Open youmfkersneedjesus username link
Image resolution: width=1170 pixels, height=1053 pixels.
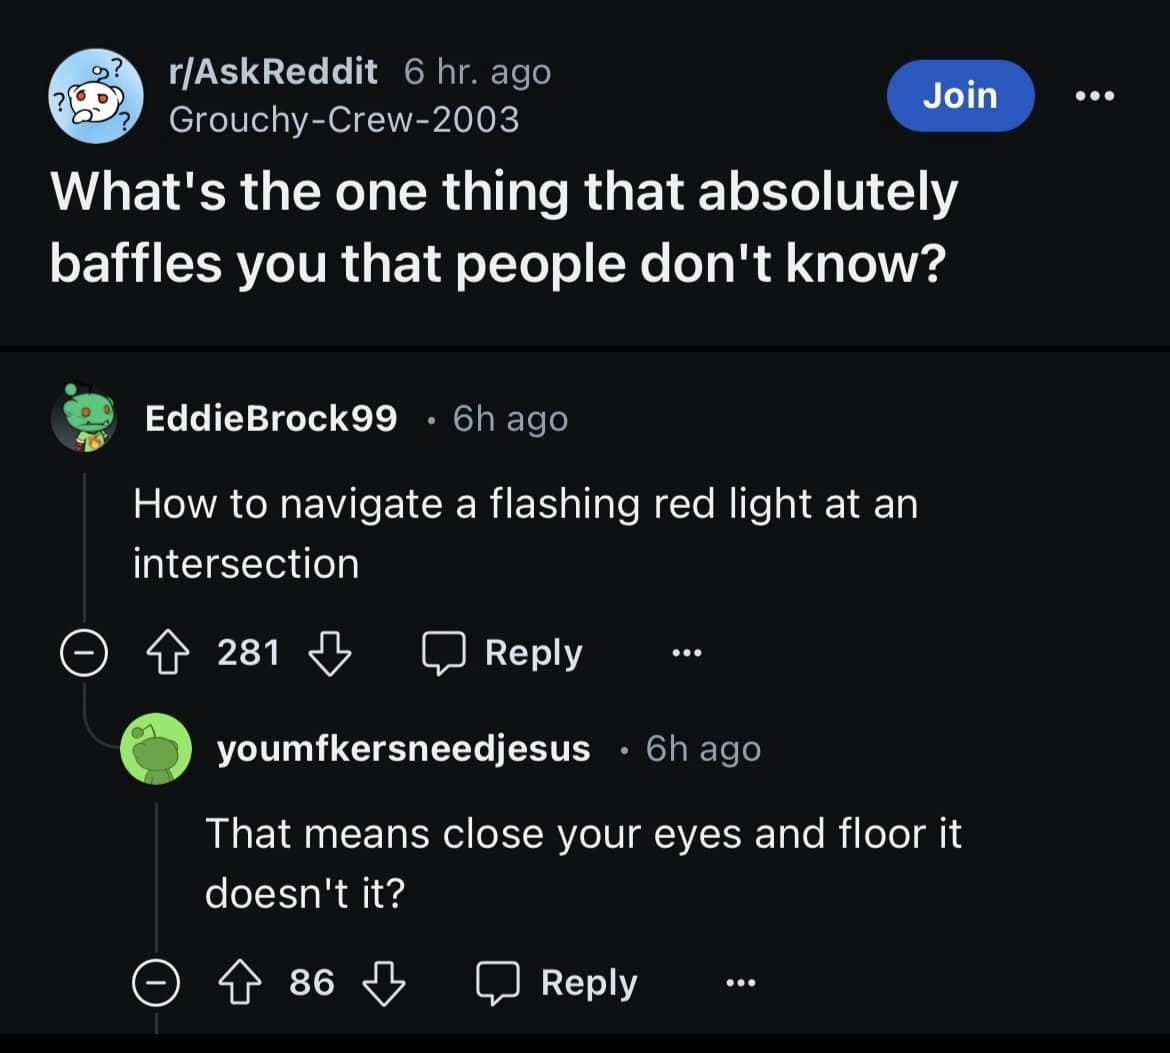[x=403, y=749]
